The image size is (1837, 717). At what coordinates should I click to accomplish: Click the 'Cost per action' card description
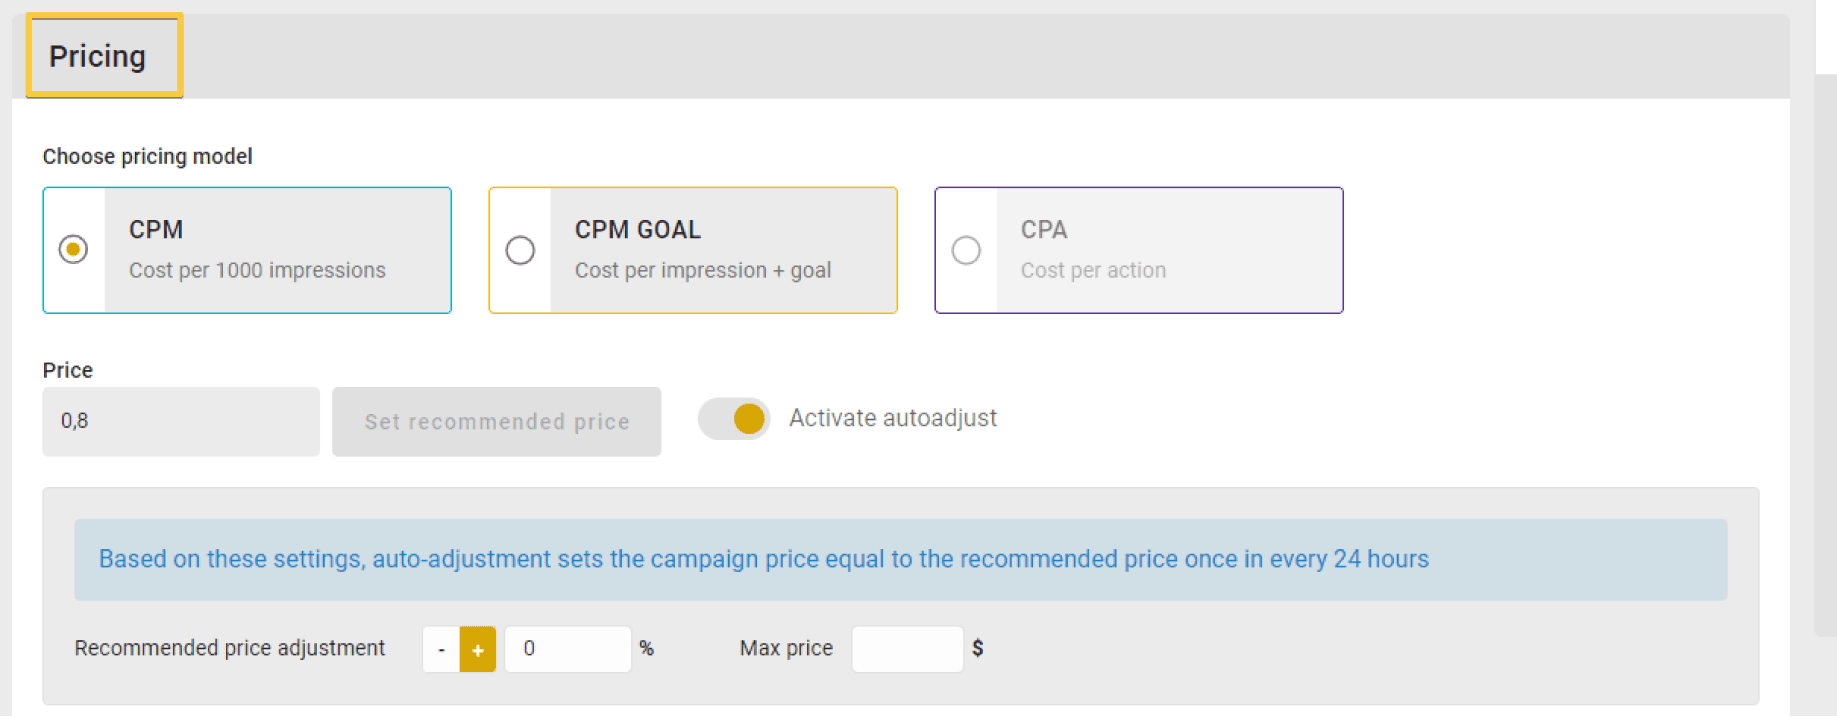tap(1093, 271)
